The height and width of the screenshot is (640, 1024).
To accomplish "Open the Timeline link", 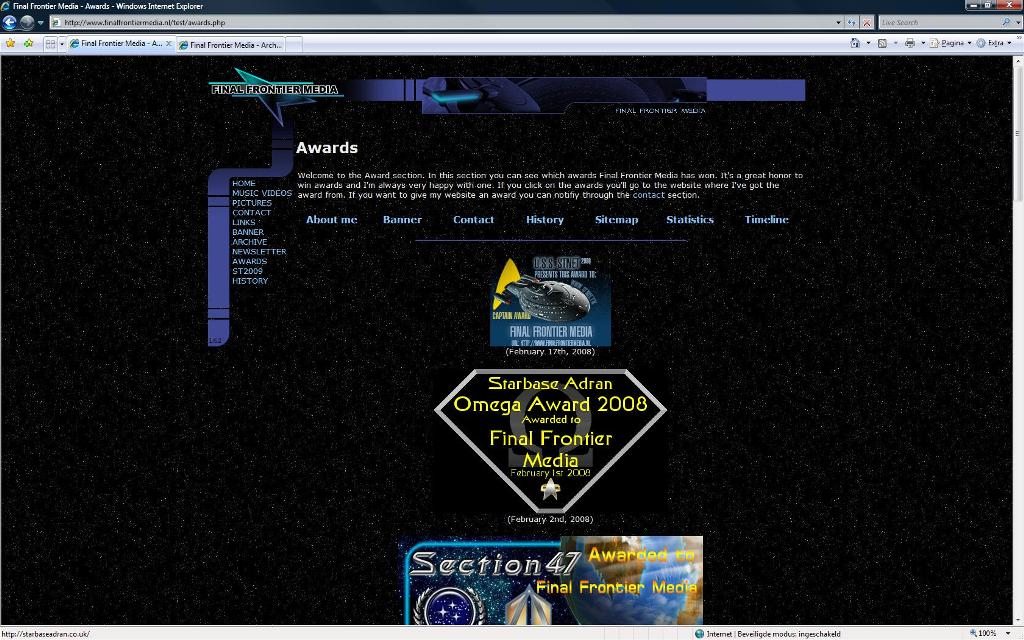I will [767, 219].
